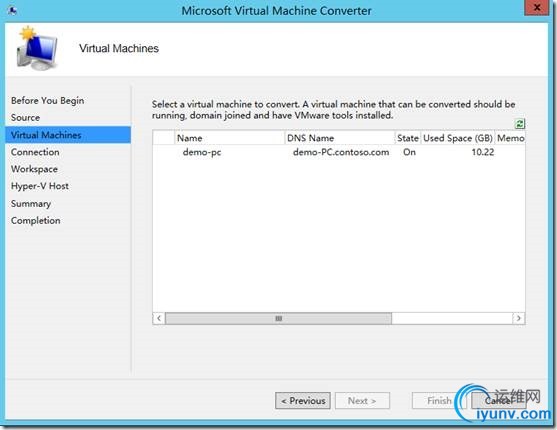Image resolution: width=557 pixels, height=430 pixels.
Task: Click demo-PC.contoso.com DNS name cell
Action: 341,152
